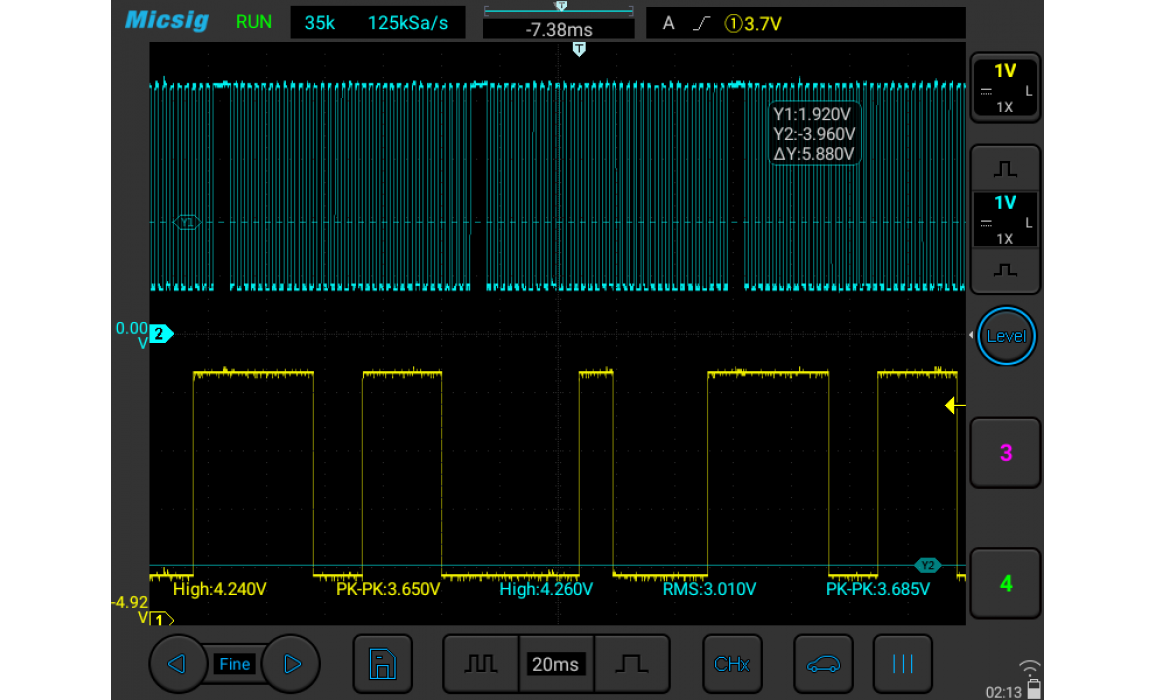Tap the short pulse icon below cyan 1V

1005,271
